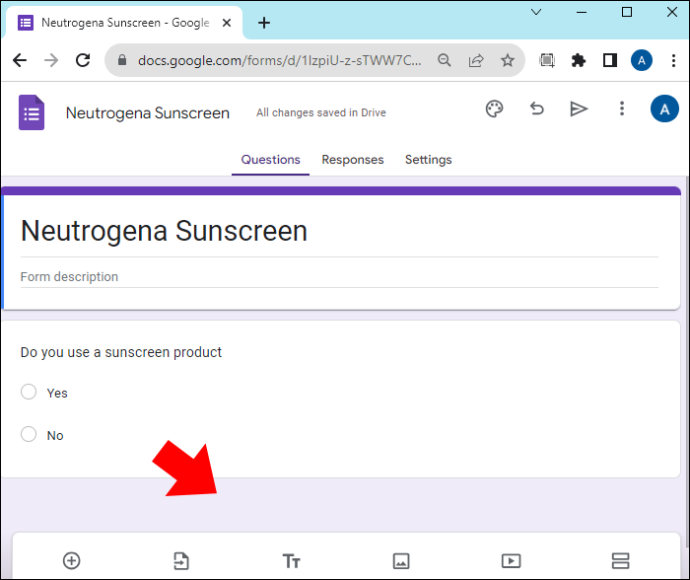Select the Yes radio option
Image resolution: width=690 pixels, height=580 pixels.
point(29,392)
